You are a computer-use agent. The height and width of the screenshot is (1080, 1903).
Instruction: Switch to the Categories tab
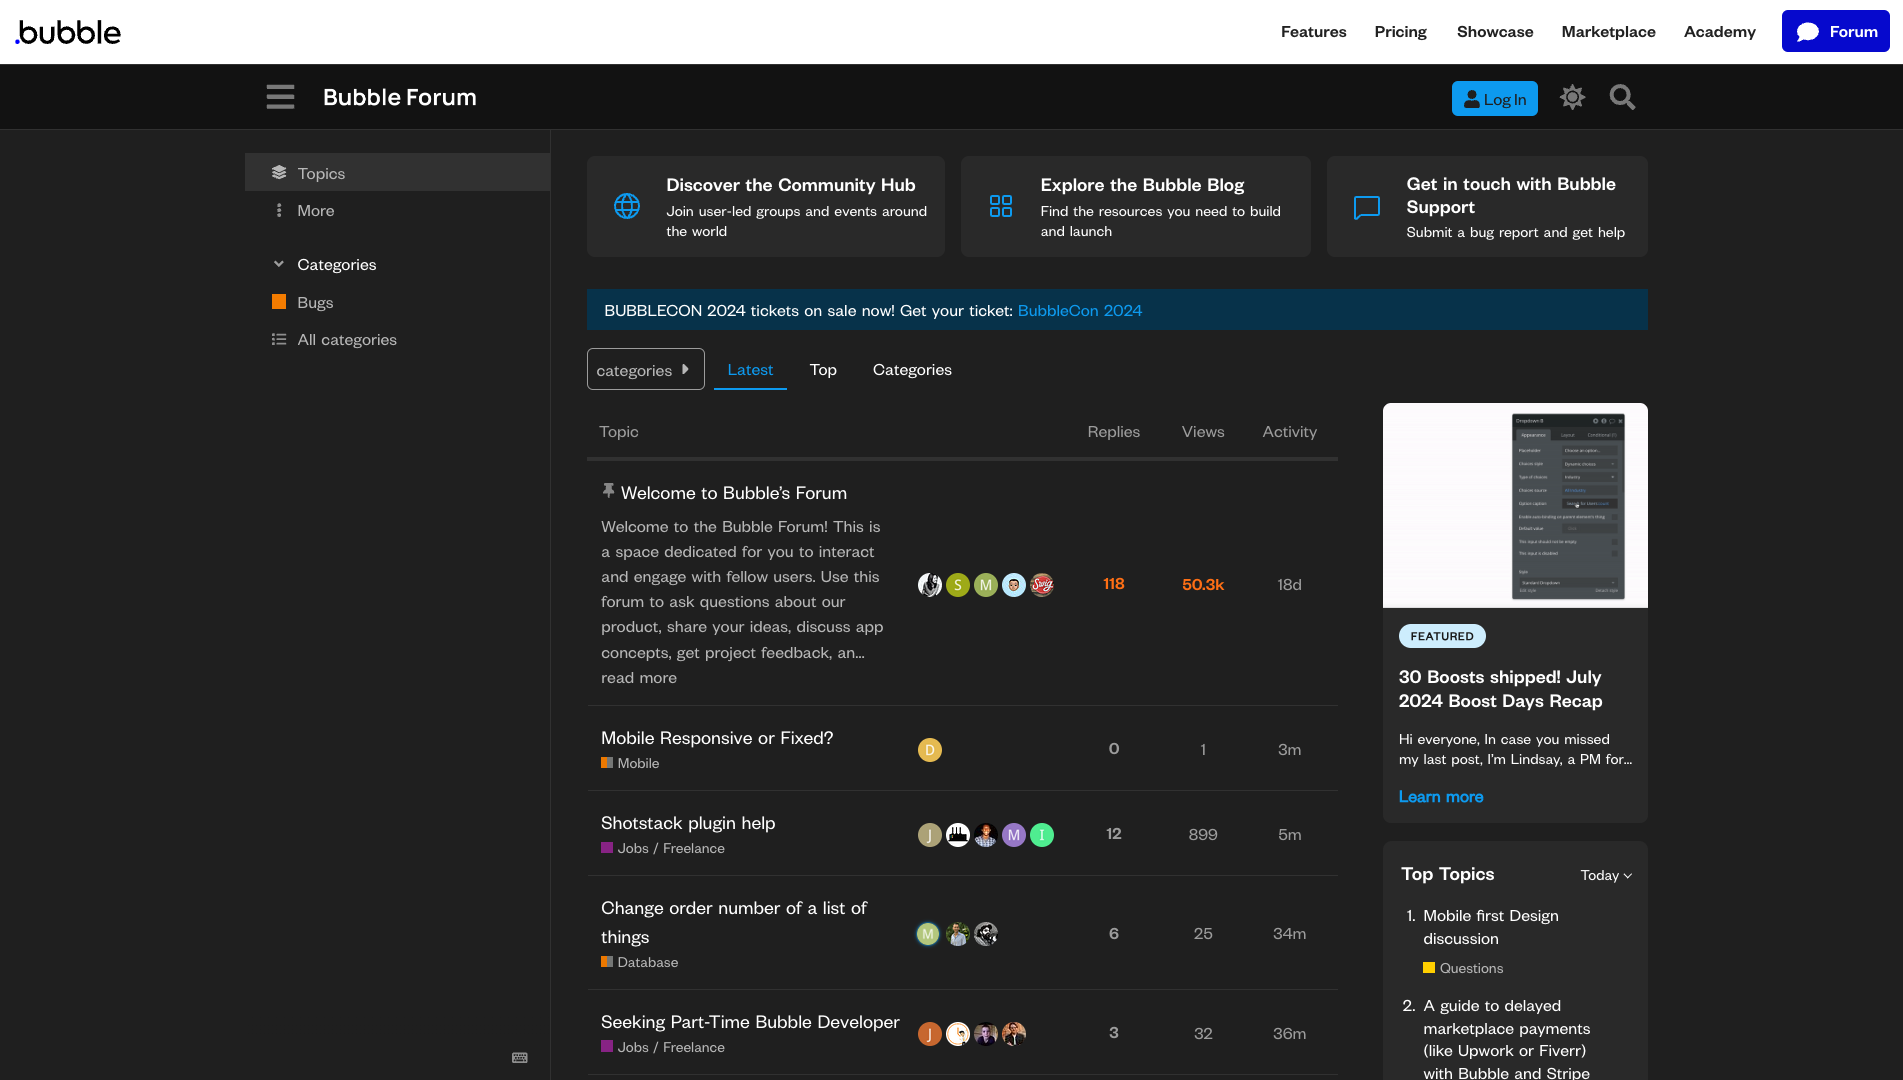(912, 370)
